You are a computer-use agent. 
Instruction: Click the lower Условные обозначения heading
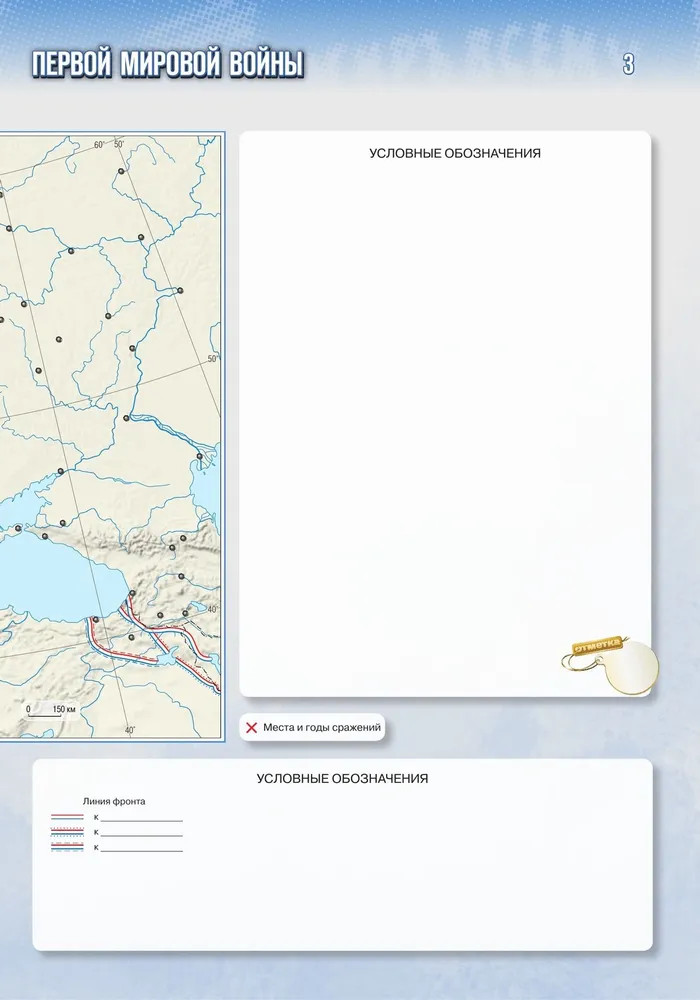[x=342, y=778]
